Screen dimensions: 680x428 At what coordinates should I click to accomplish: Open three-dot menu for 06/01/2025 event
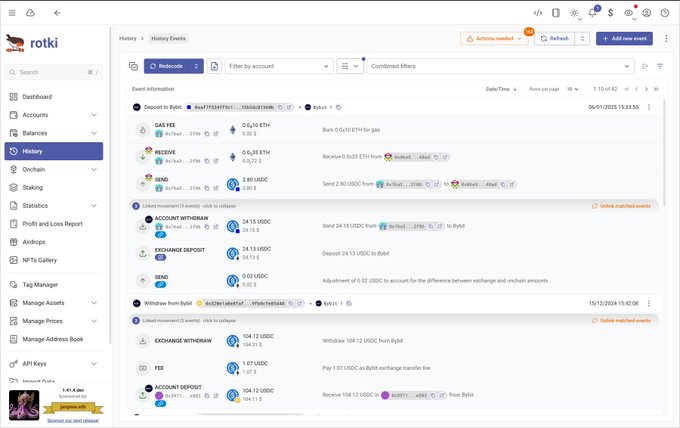649,107
